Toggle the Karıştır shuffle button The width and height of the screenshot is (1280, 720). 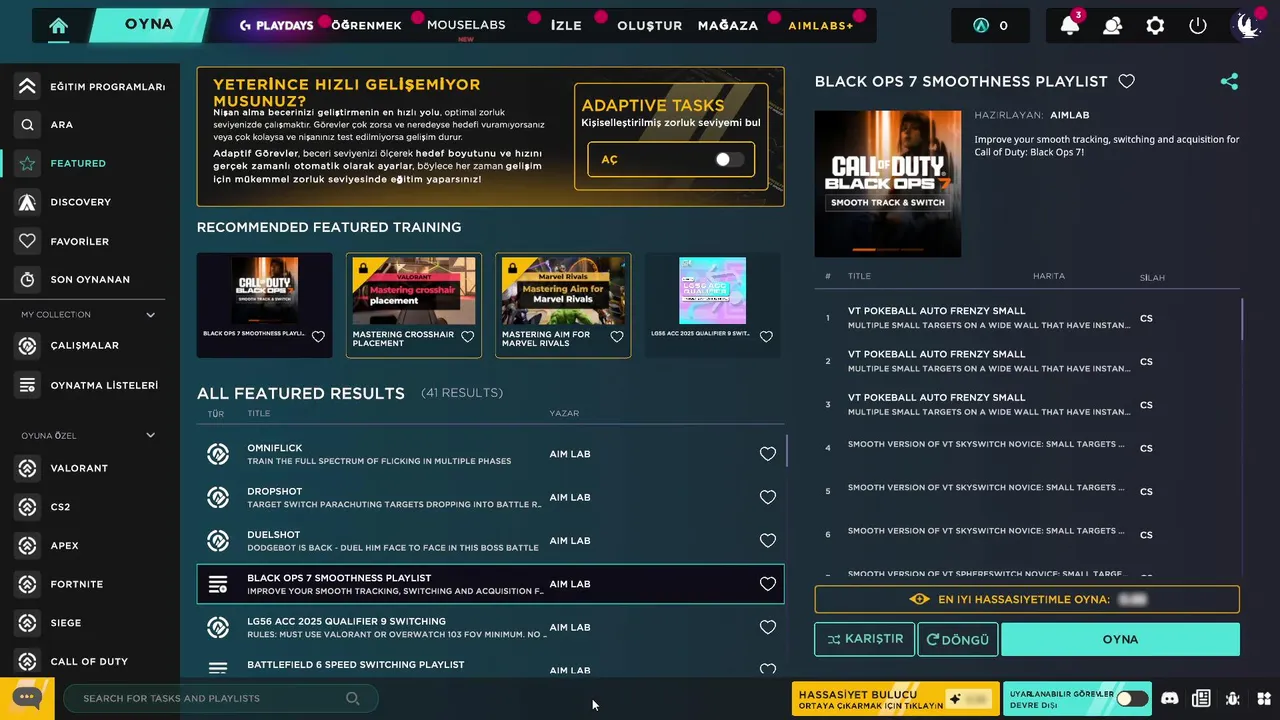[x=864, y=639]
